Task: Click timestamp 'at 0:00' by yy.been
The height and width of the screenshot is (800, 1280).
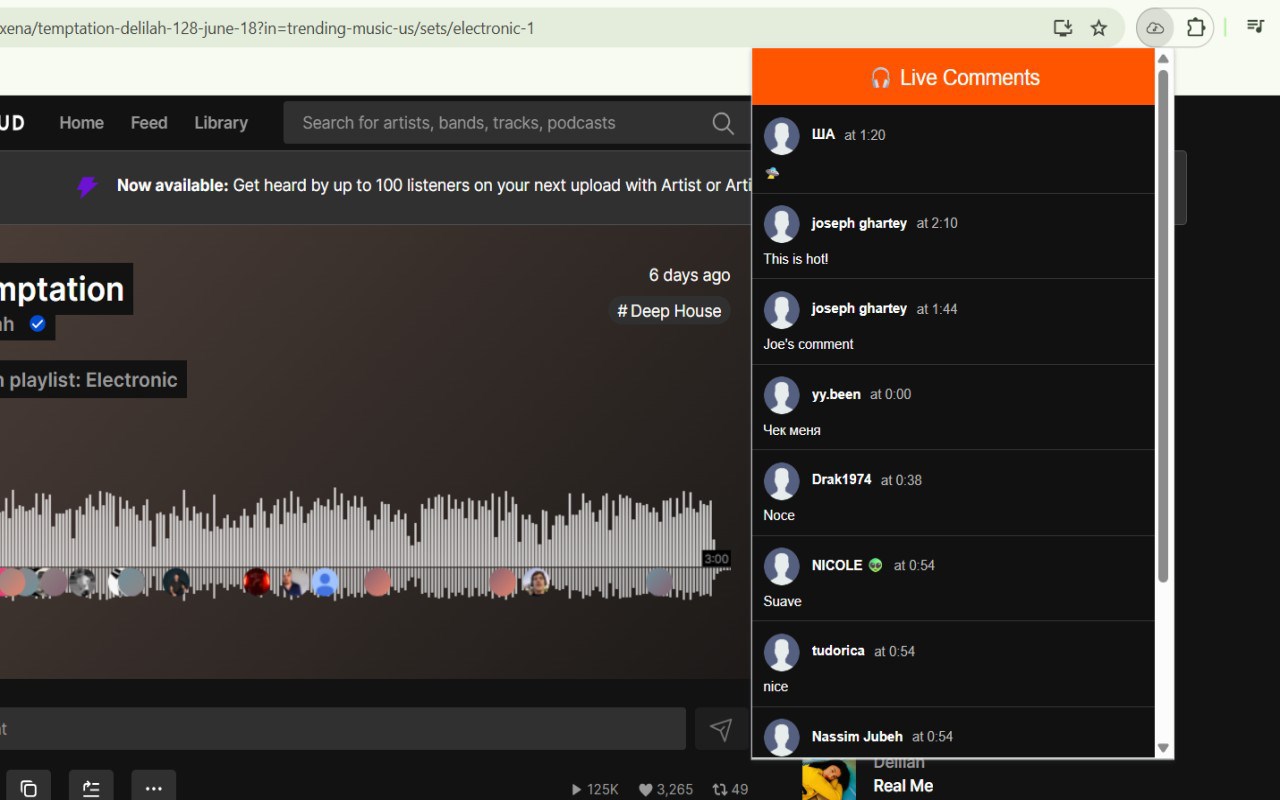Action: point(890,394)
